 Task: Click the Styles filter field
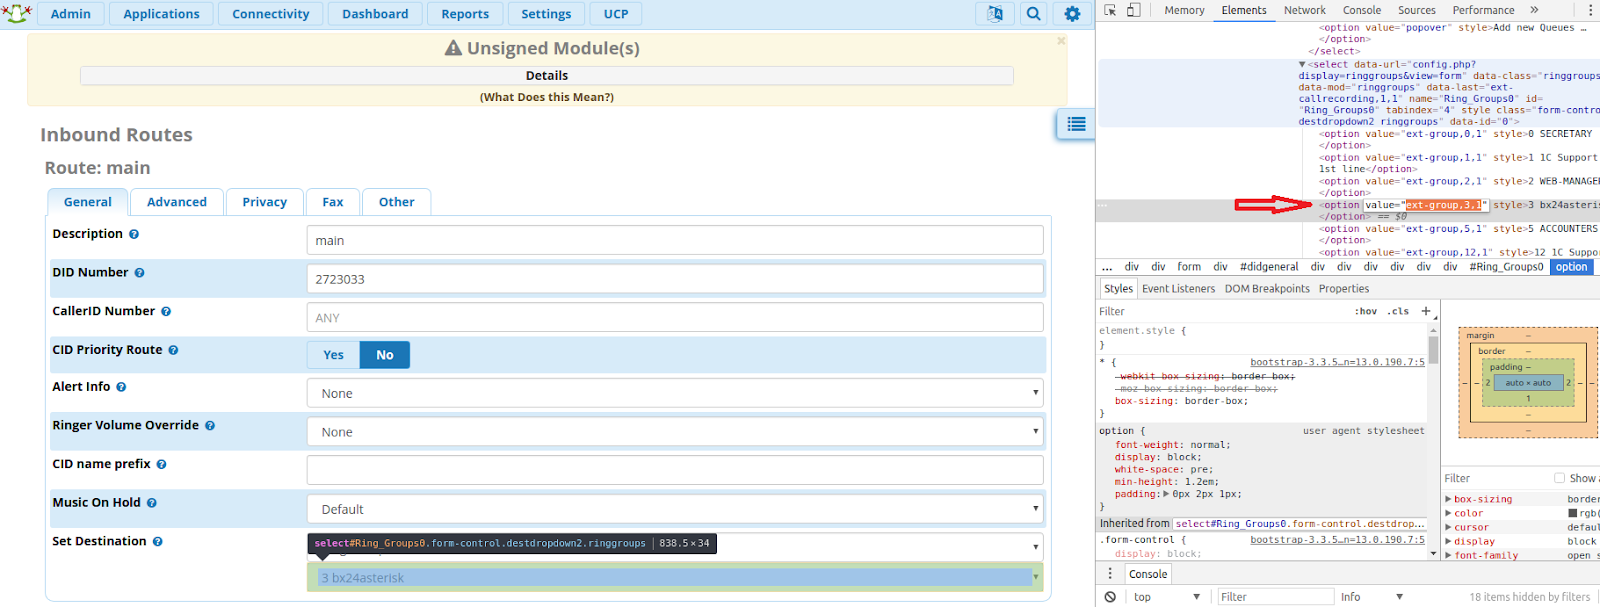1222,312
